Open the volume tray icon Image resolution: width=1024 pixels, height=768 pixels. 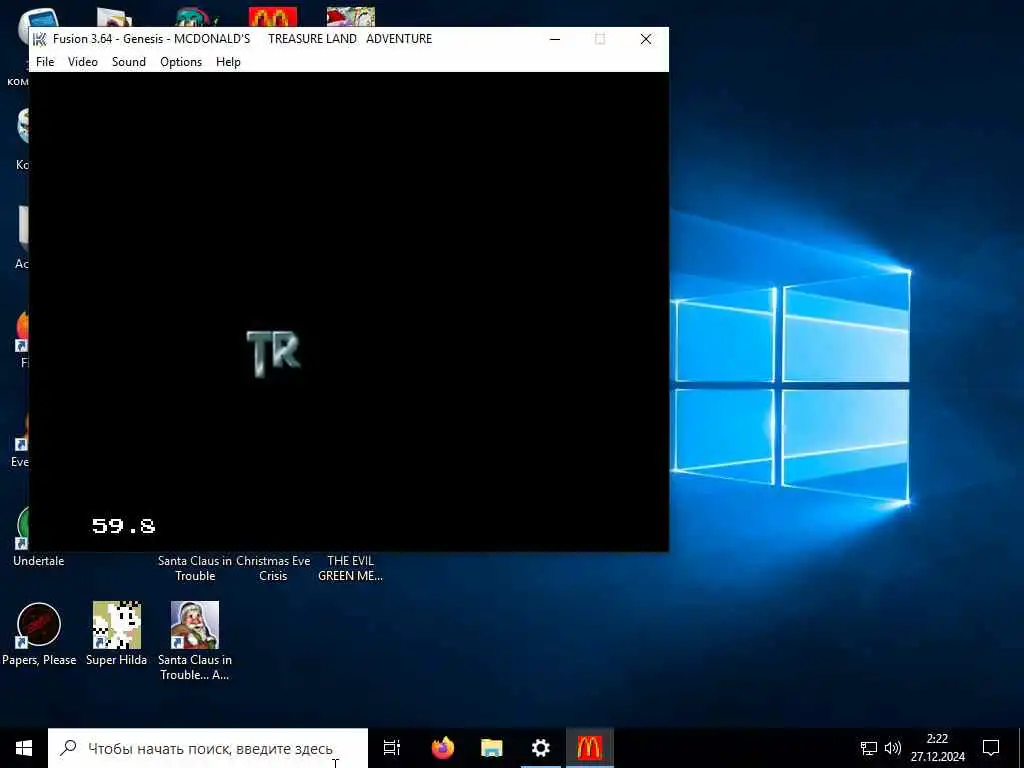[x=892, y=748]
